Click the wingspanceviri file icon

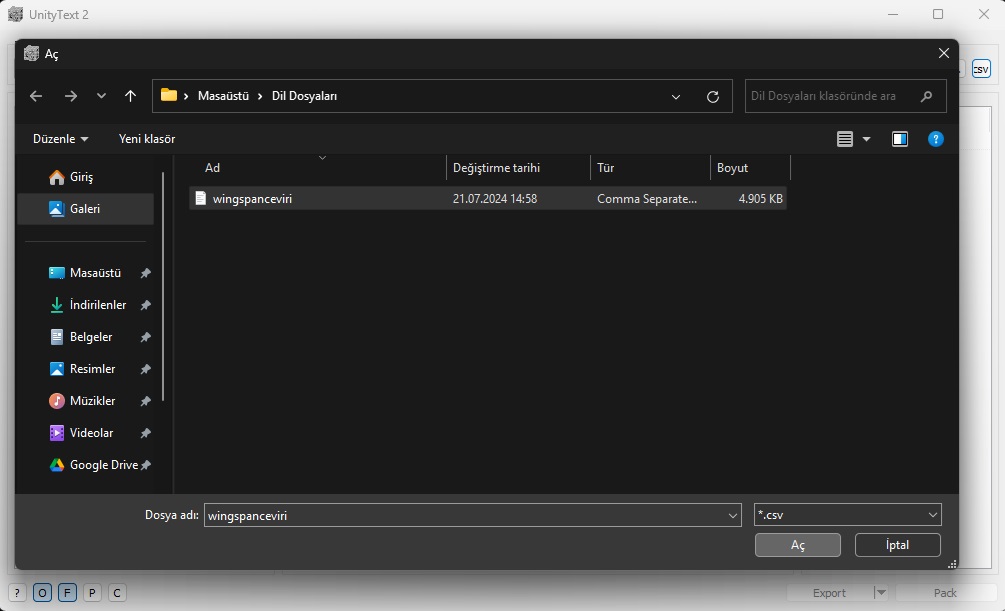(x=201, y=199)
